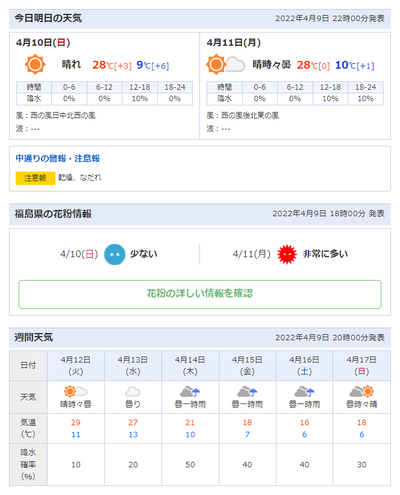Screen dimensions: 400x495
Task: Click the yellow 注意報 badge
Action: 35,178
